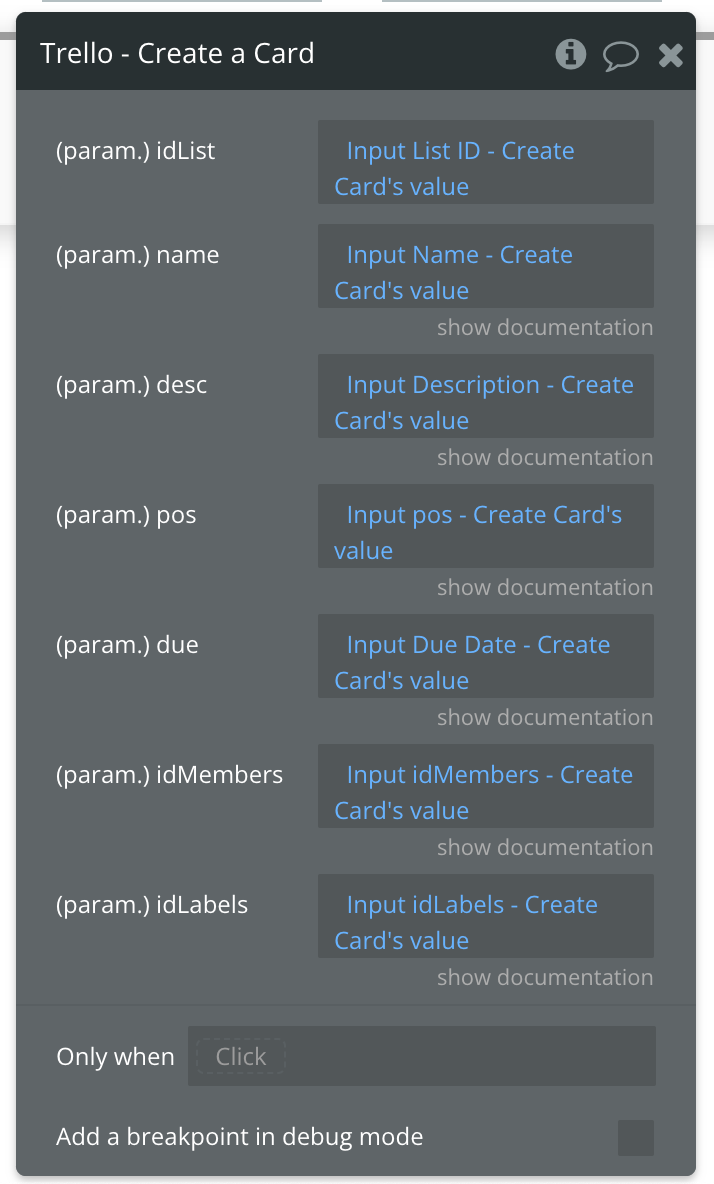
Task: Click the Trello - Create a Card title
Action: 177,54
